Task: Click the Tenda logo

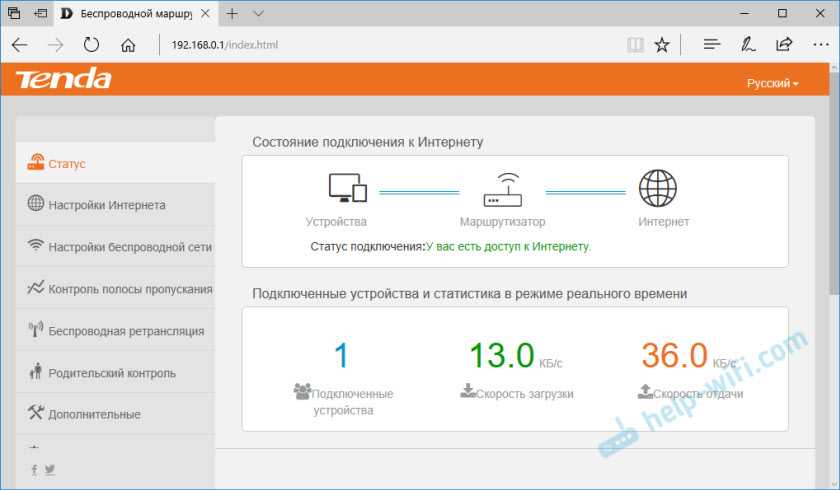Action: coord(62,80)
